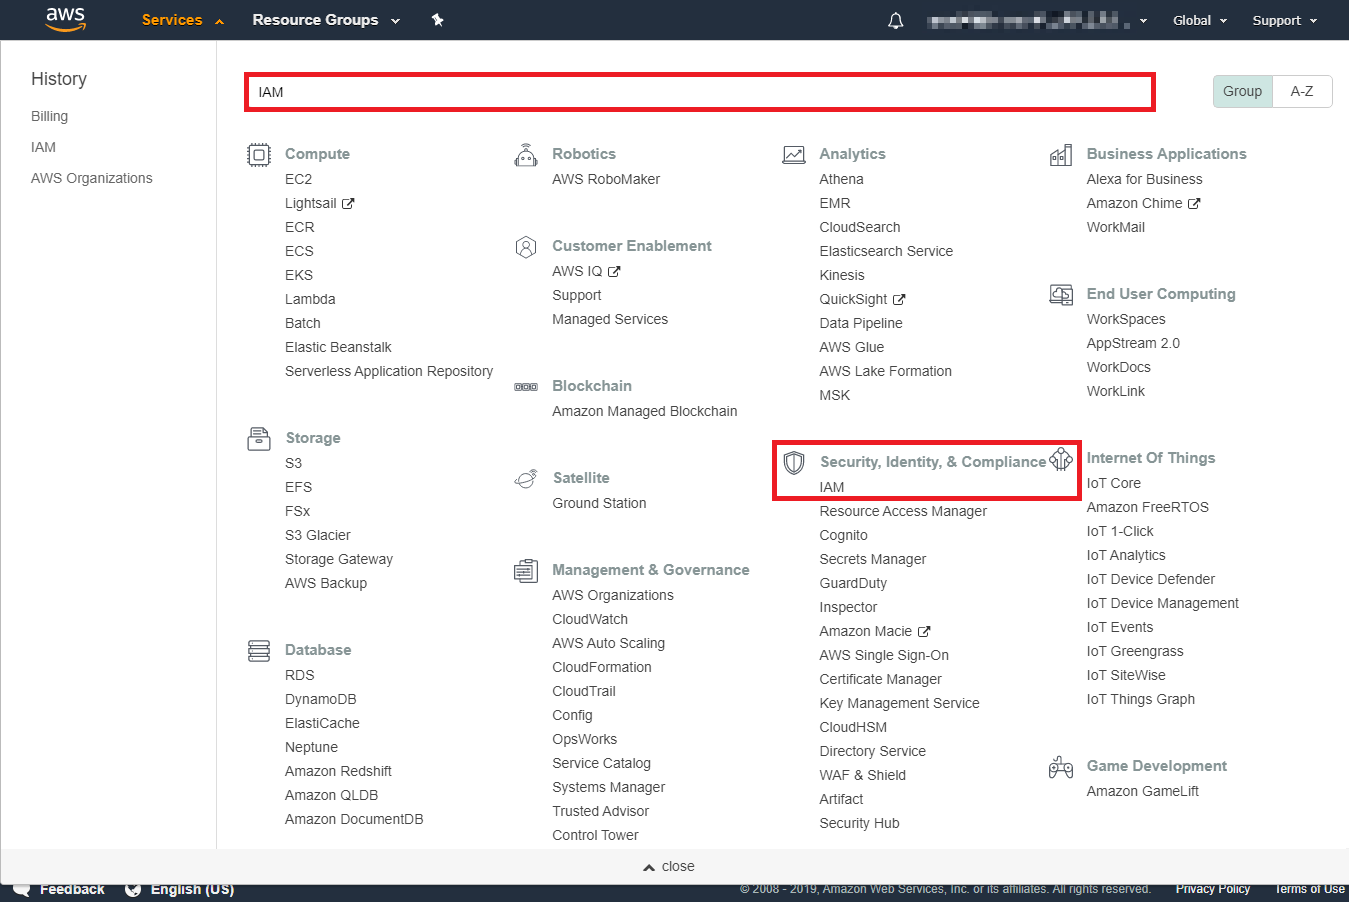Click external link icon beside Amazon Macie

[924, 631]
